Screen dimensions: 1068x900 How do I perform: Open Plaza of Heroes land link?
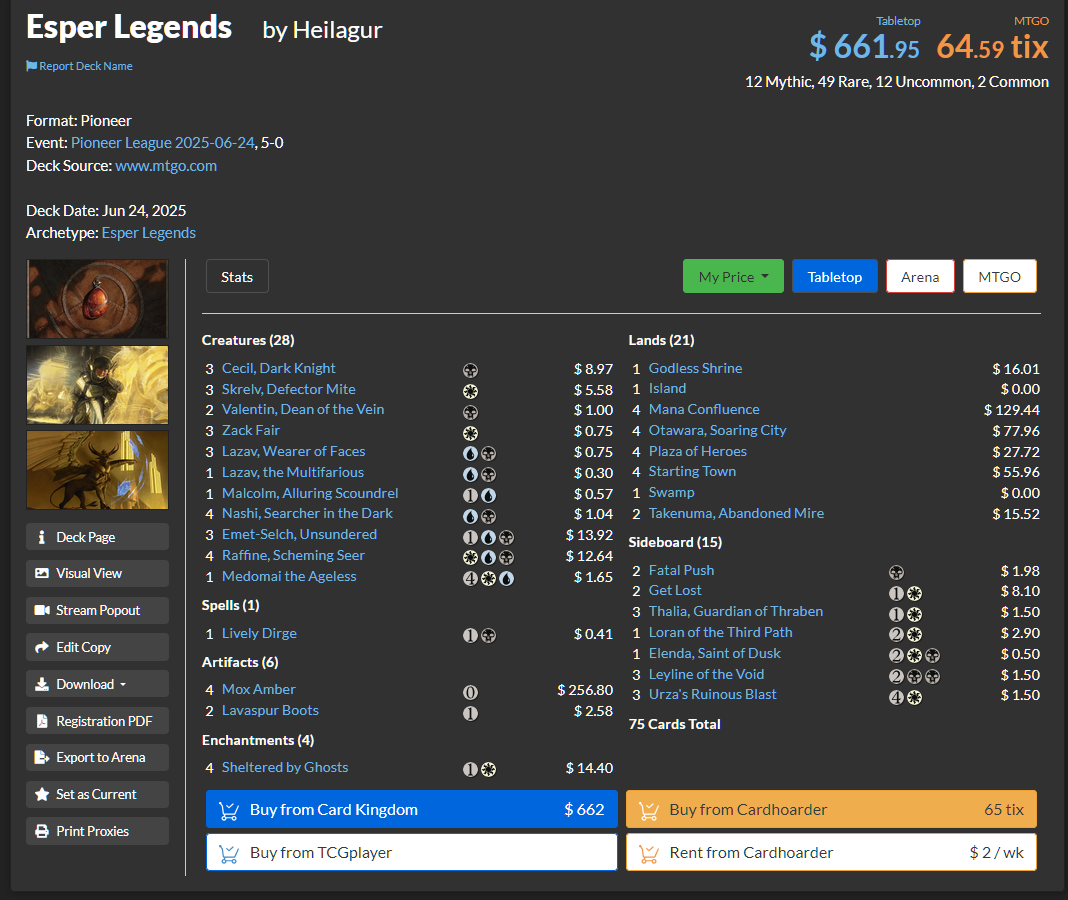click(x=697, y=451)
